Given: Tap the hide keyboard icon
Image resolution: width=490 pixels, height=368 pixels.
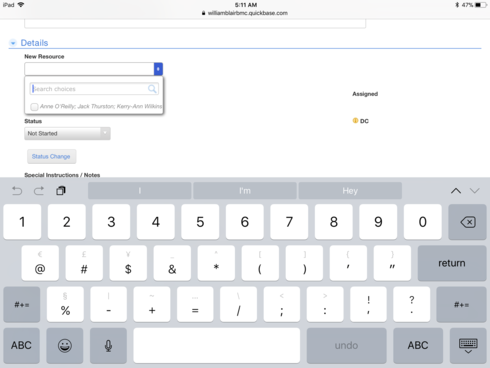Looking at the screenshot, I should (468, 346).
